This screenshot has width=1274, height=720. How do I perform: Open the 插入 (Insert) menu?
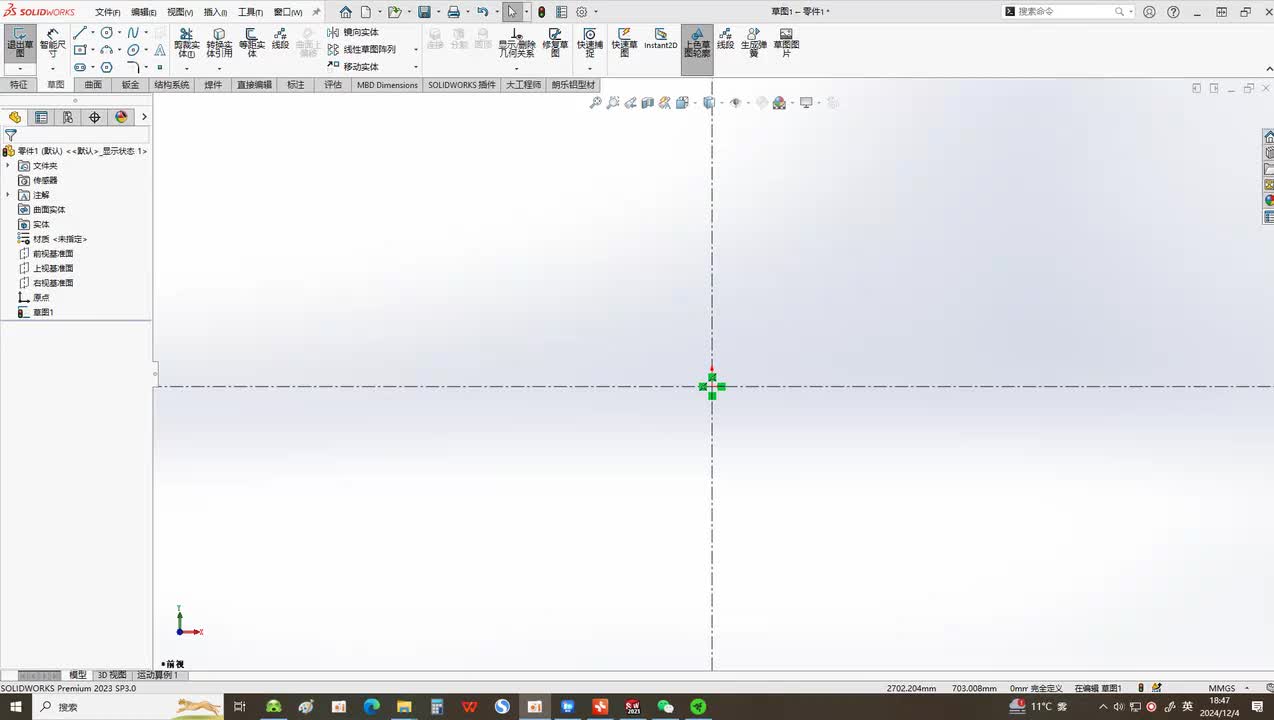(215, 12)
